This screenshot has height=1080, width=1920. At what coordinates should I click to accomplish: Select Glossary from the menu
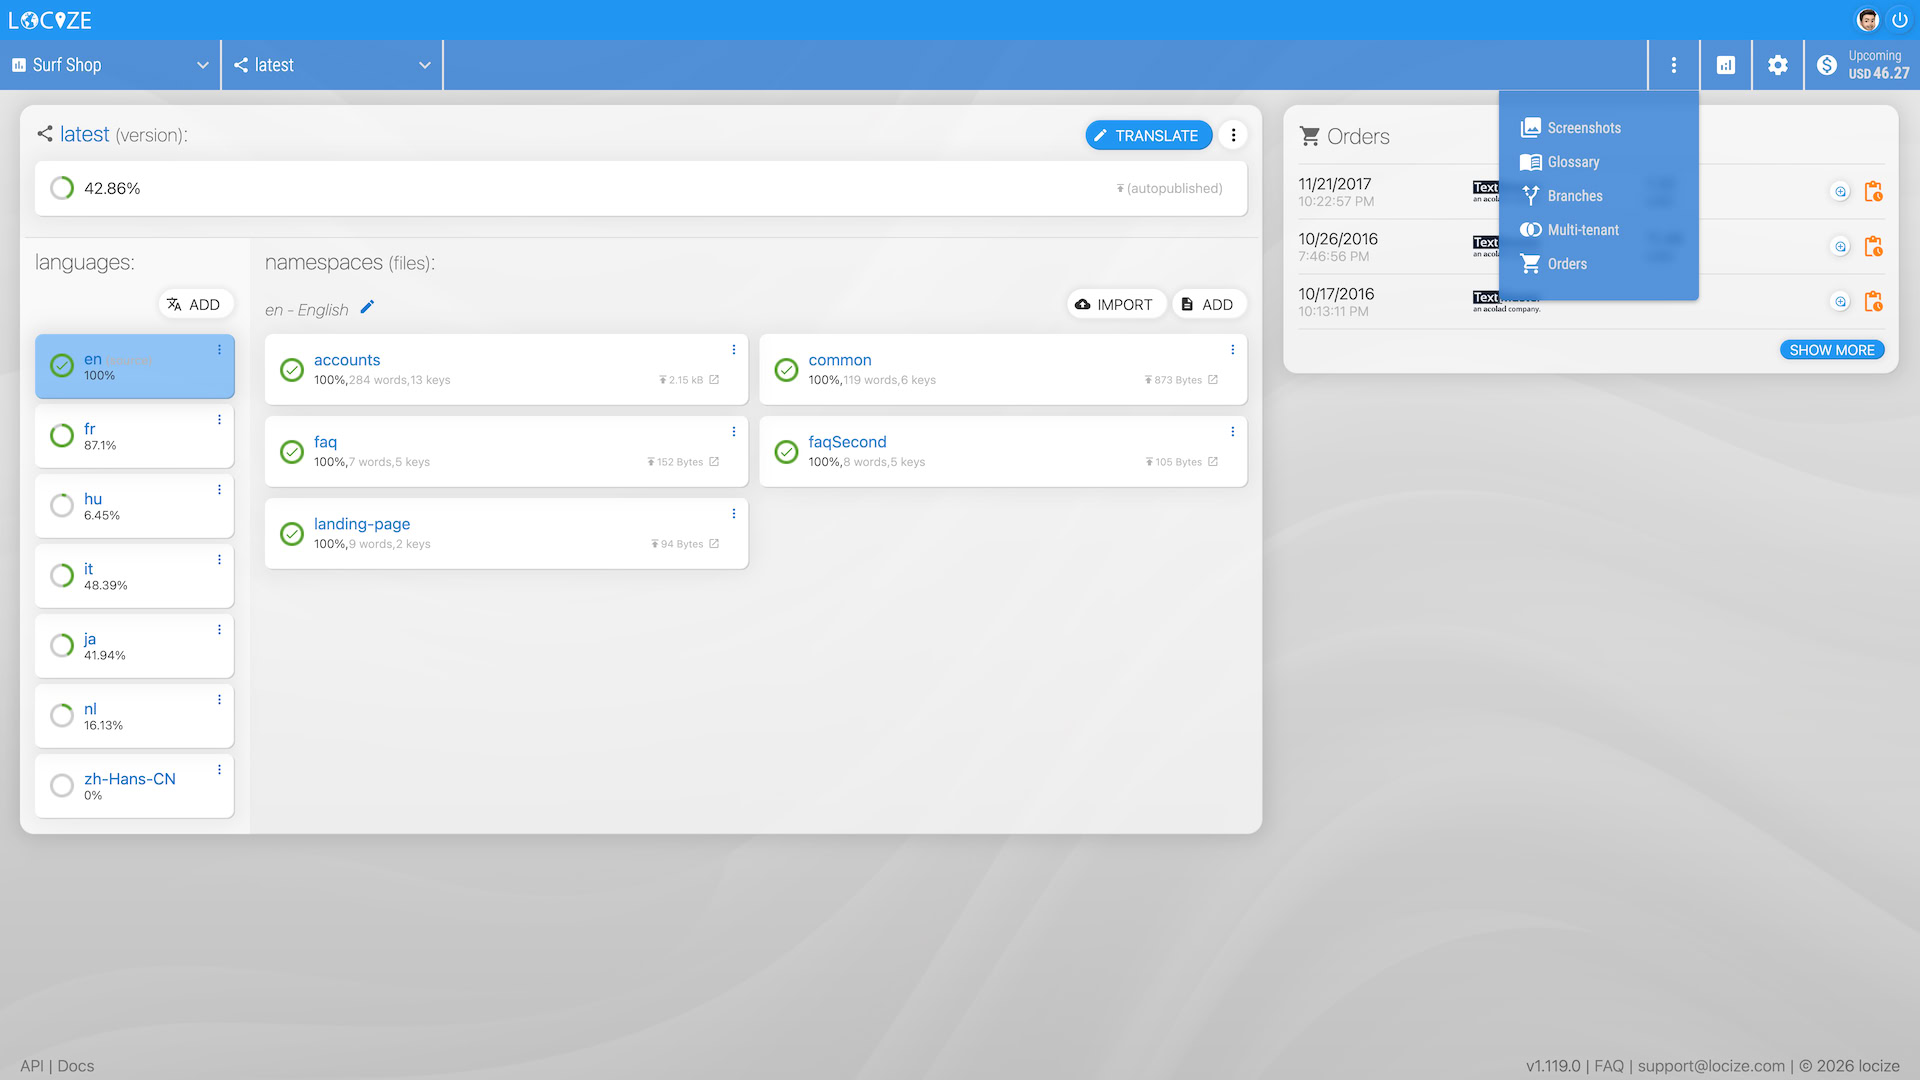[1573, 162]
